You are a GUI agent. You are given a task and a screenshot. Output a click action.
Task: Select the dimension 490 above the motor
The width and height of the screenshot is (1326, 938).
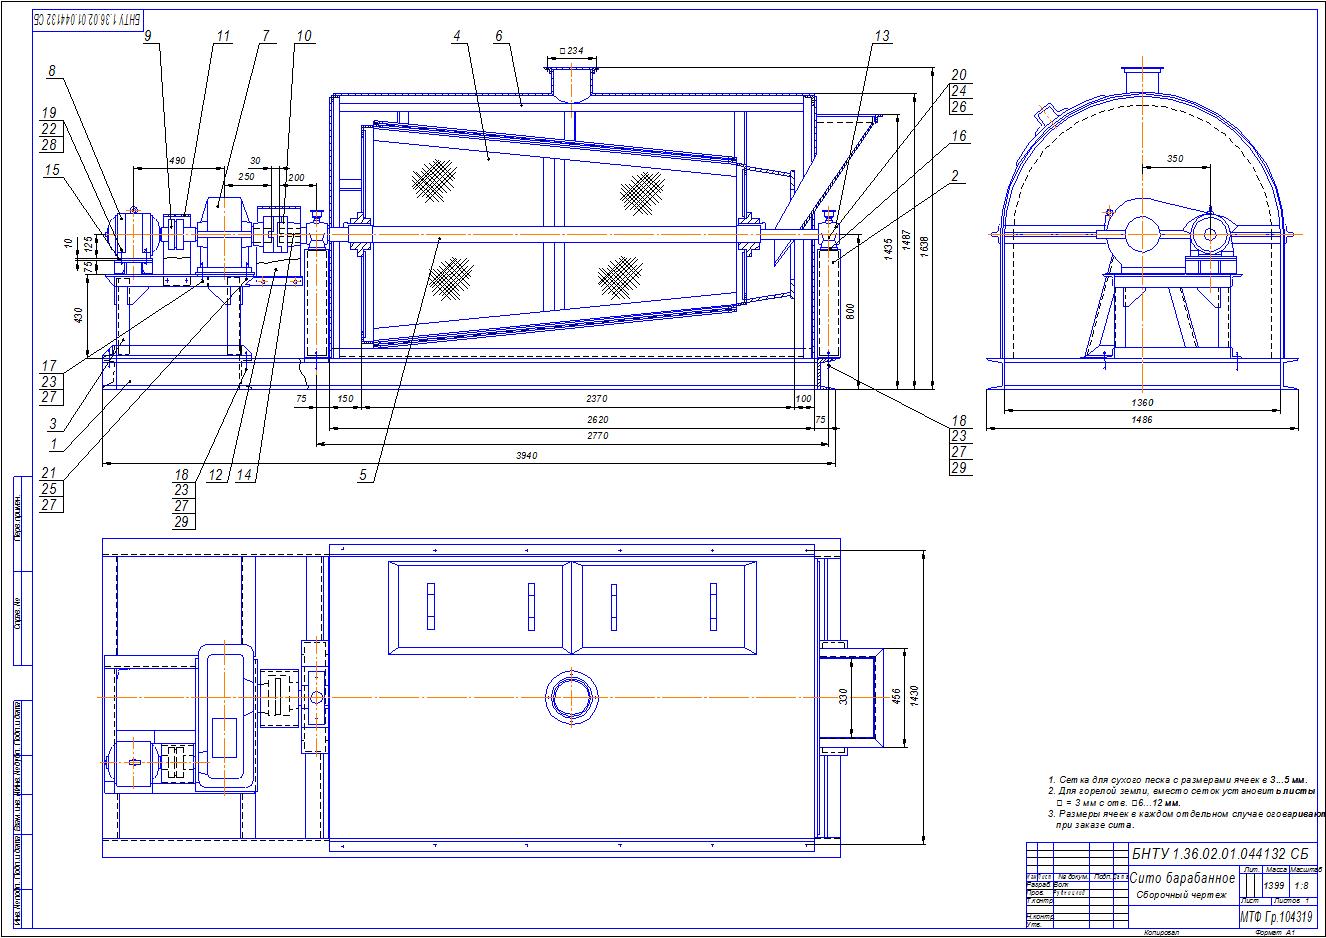click(176, 160)
